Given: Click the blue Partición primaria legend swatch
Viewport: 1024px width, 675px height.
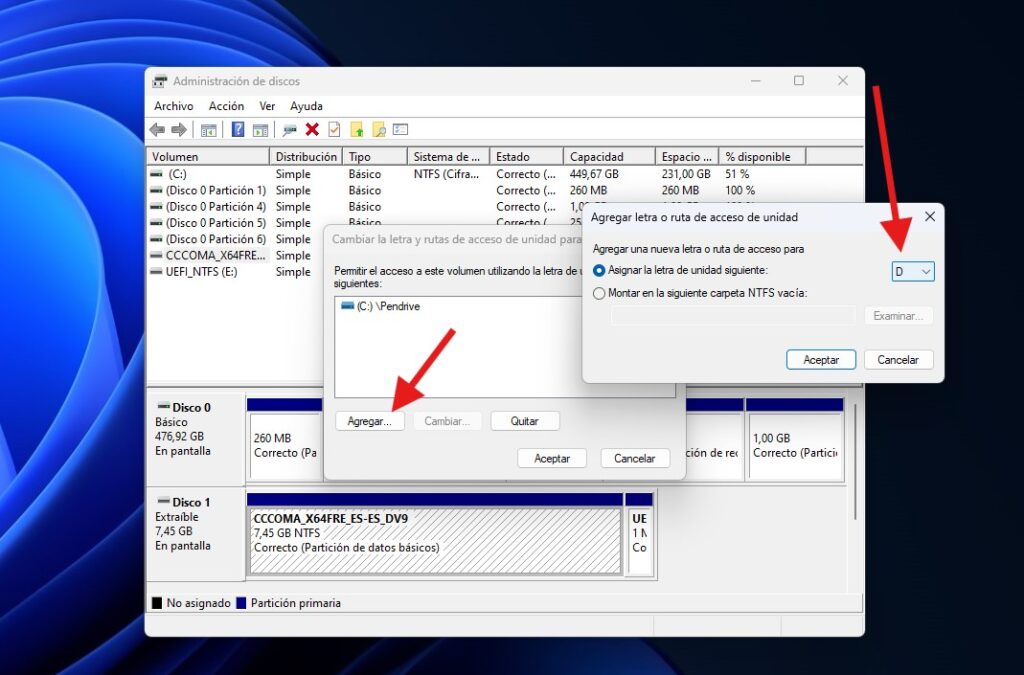Looking at the screenshot, I should [x=241, y=603].
